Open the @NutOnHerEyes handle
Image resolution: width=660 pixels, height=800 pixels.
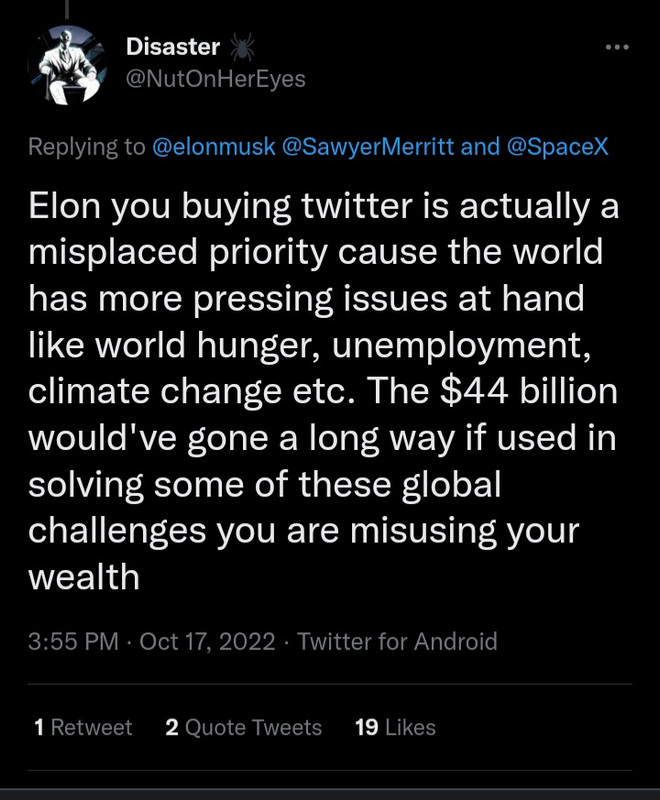click(215, 78)
